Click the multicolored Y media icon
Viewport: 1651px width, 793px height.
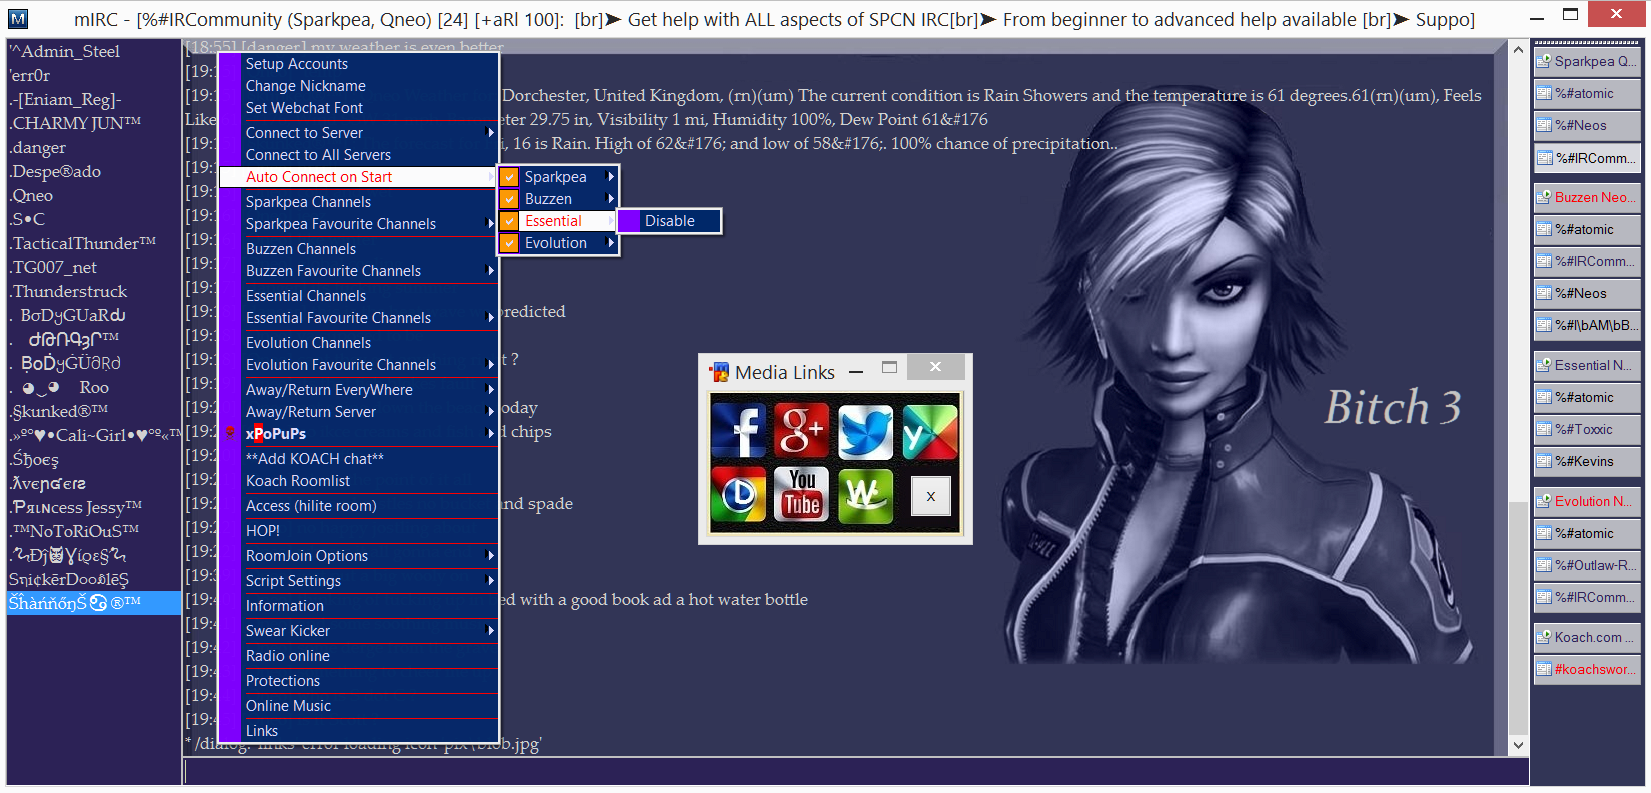(x=929, y=431)
